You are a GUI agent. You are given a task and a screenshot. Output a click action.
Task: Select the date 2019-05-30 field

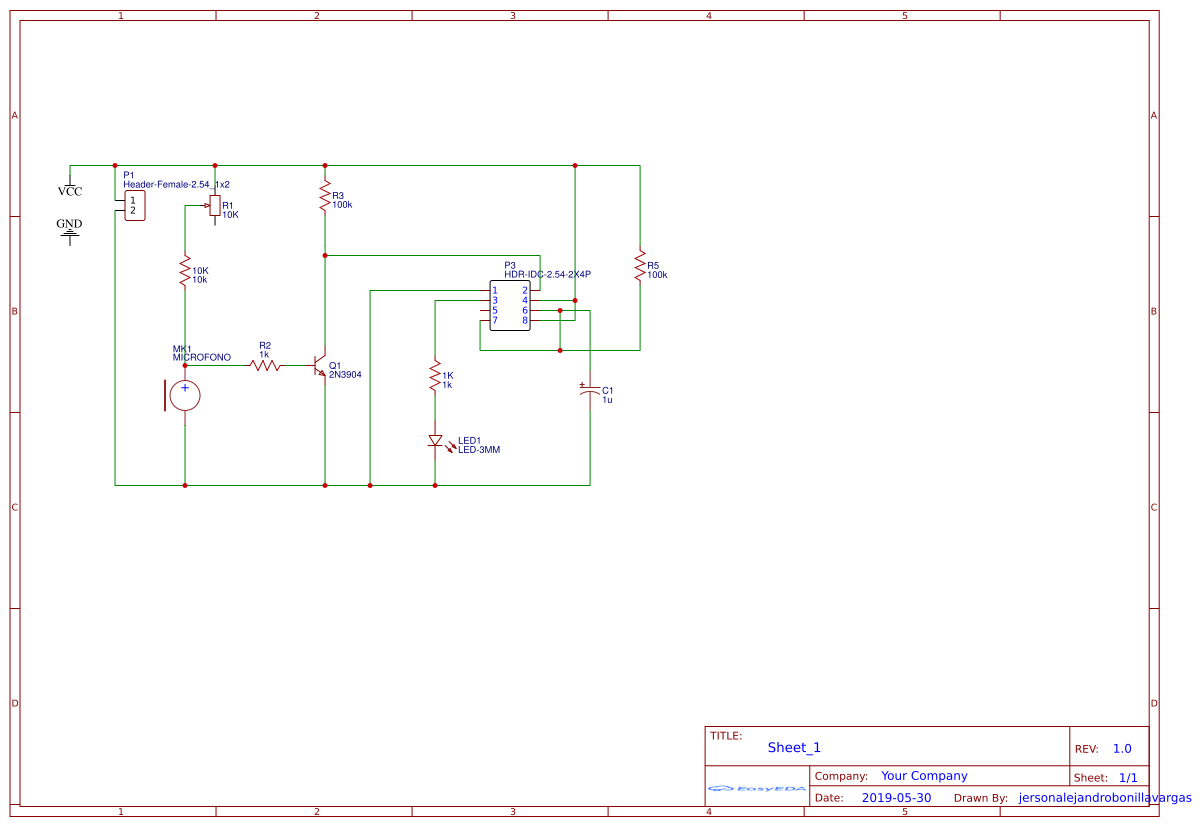click(897, 797)
